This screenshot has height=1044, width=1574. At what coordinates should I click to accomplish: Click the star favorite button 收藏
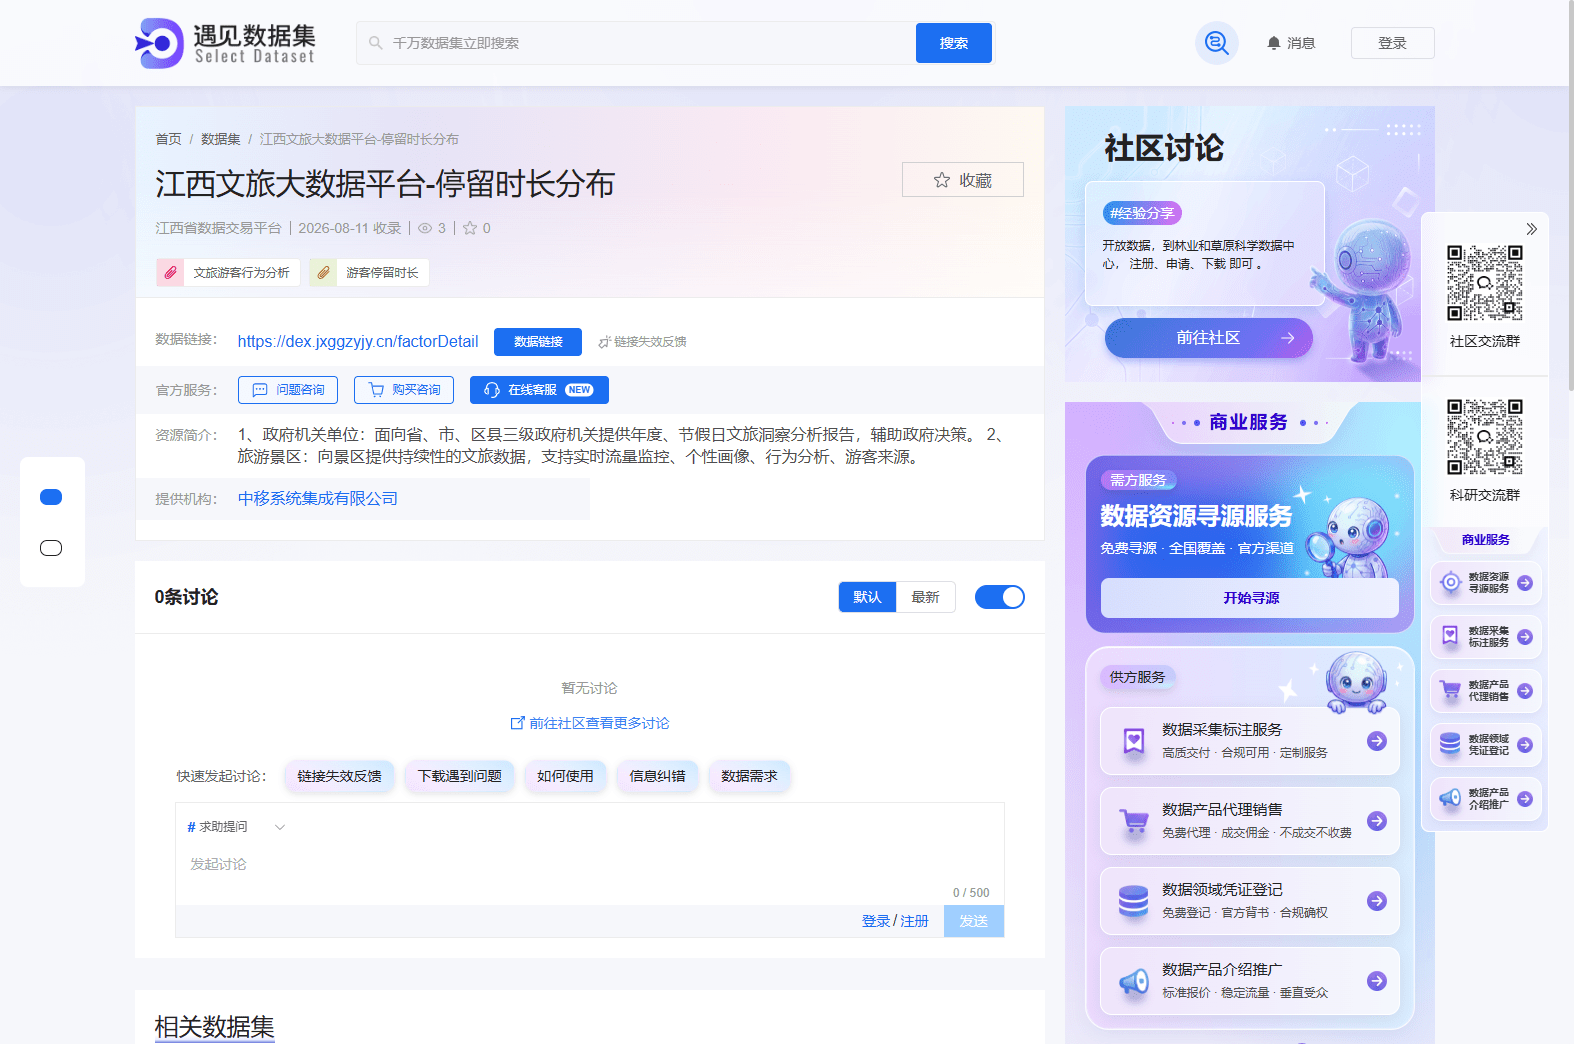tap(962, 180)
